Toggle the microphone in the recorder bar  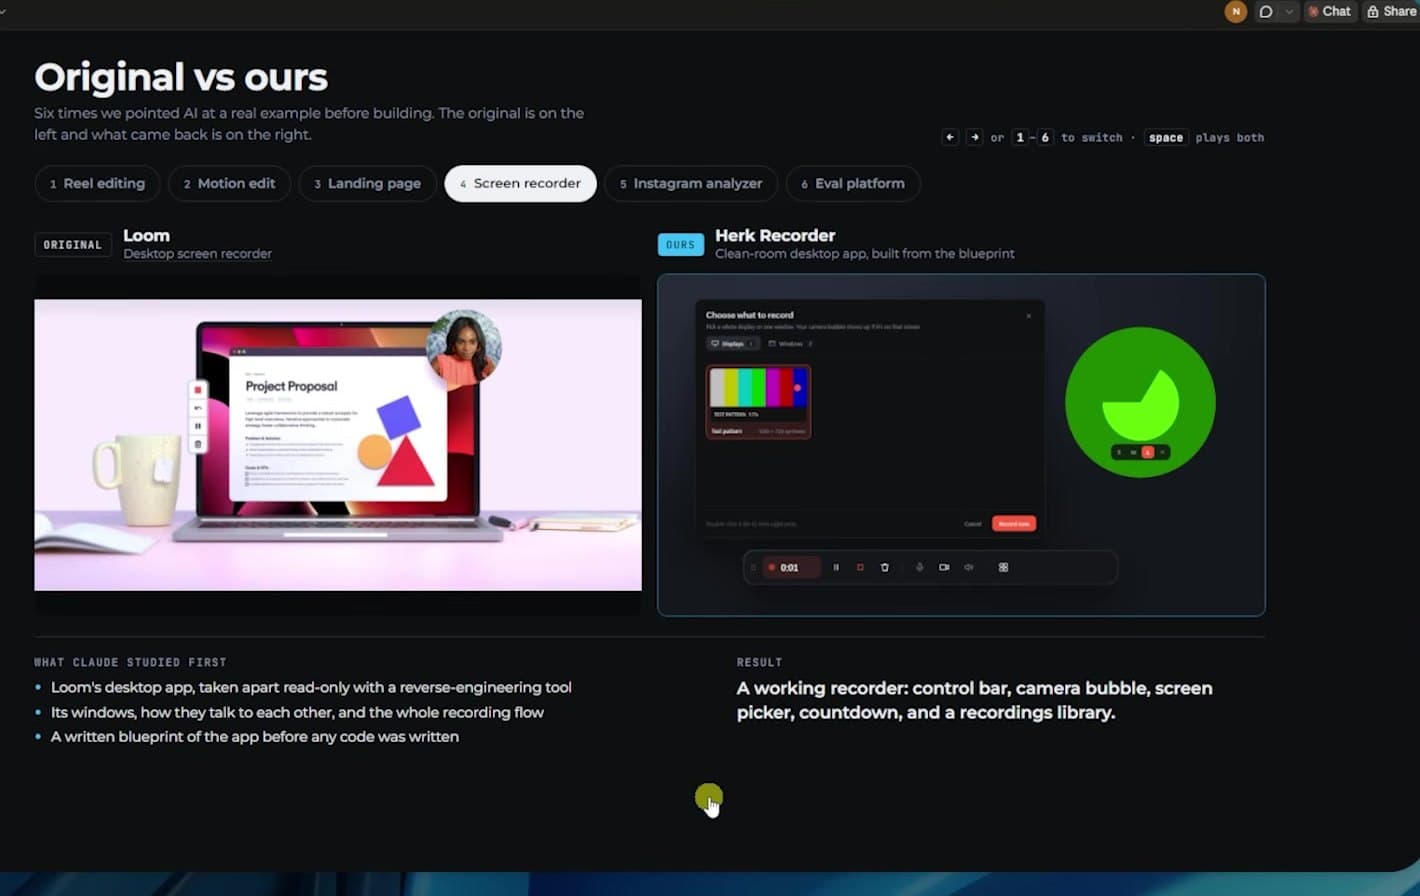tap(919, 567)
